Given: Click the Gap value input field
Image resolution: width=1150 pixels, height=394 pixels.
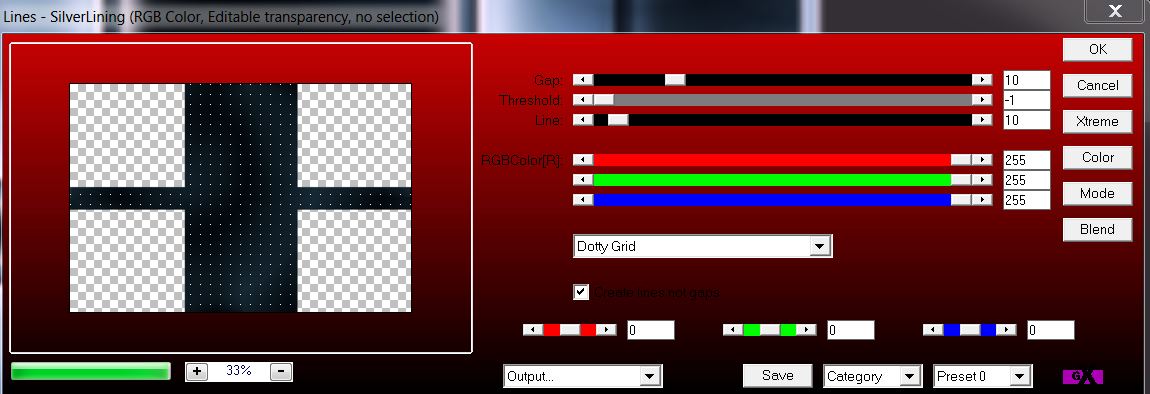Looking at the screenshot, I should 1026,79.
